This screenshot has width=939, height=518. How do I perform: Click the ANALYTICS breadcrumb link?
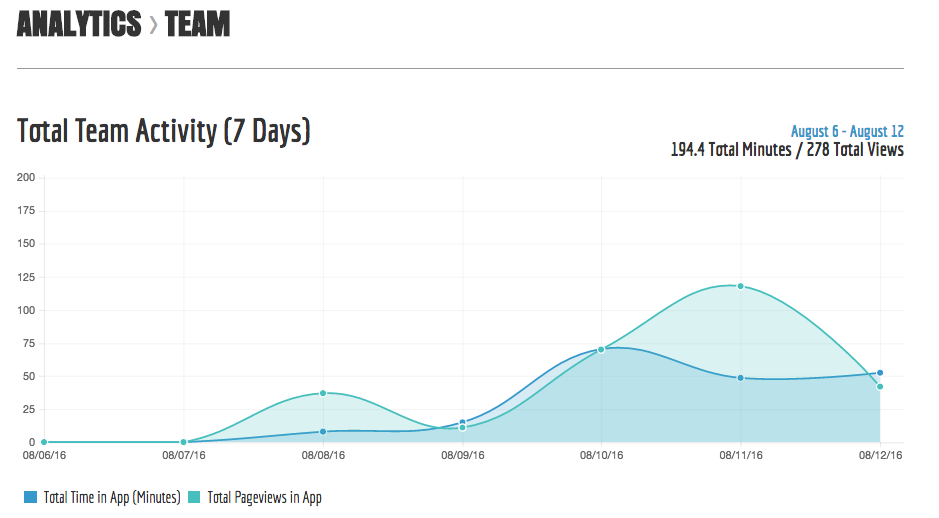pyautogui.click(x=78, y=24)
